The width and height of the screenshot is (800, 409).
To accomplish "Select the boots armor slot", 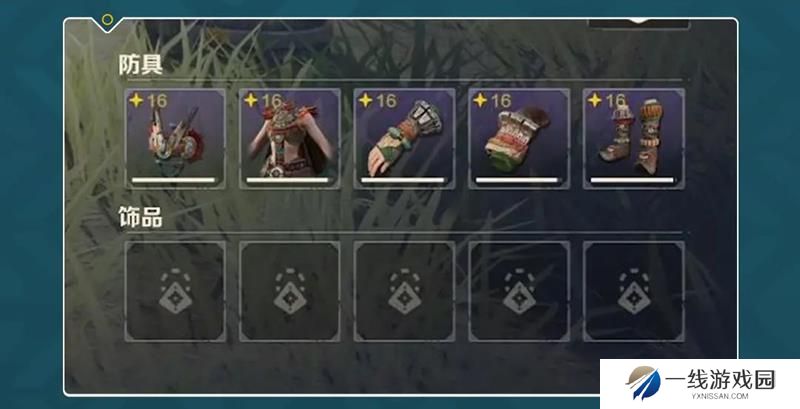I will pyautogui.click(x=634, y=139).
